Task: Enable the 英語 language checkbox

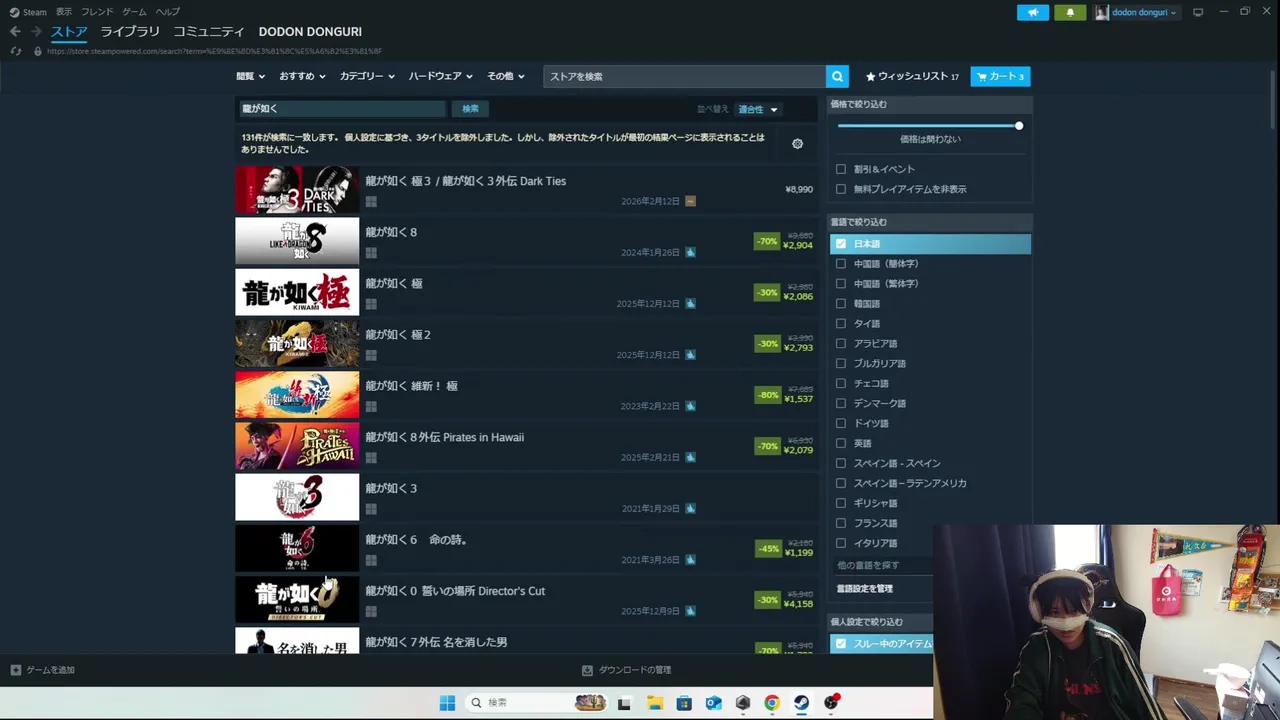Action: point(841,443)
